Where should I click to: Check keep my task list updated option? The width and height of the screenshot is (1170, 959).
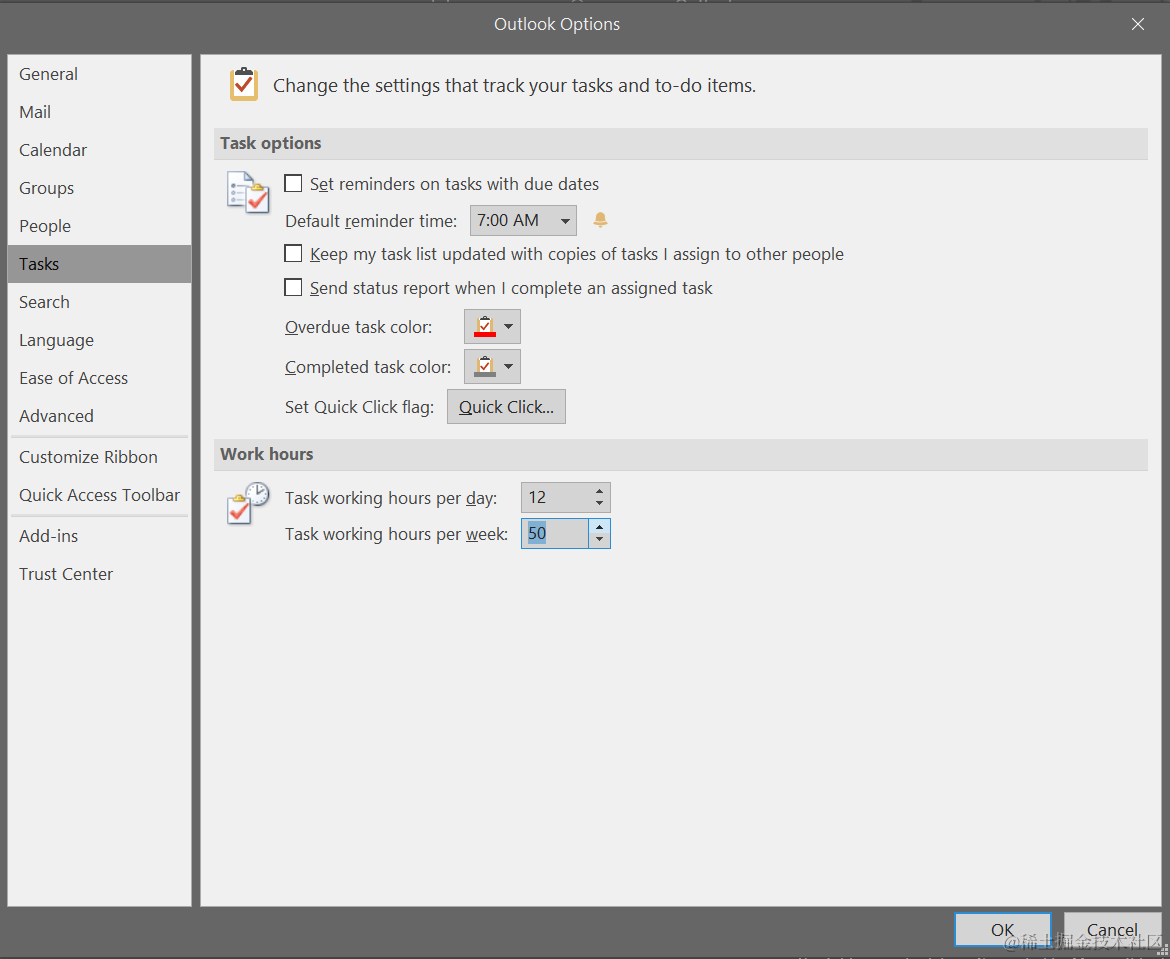point(293,253)
